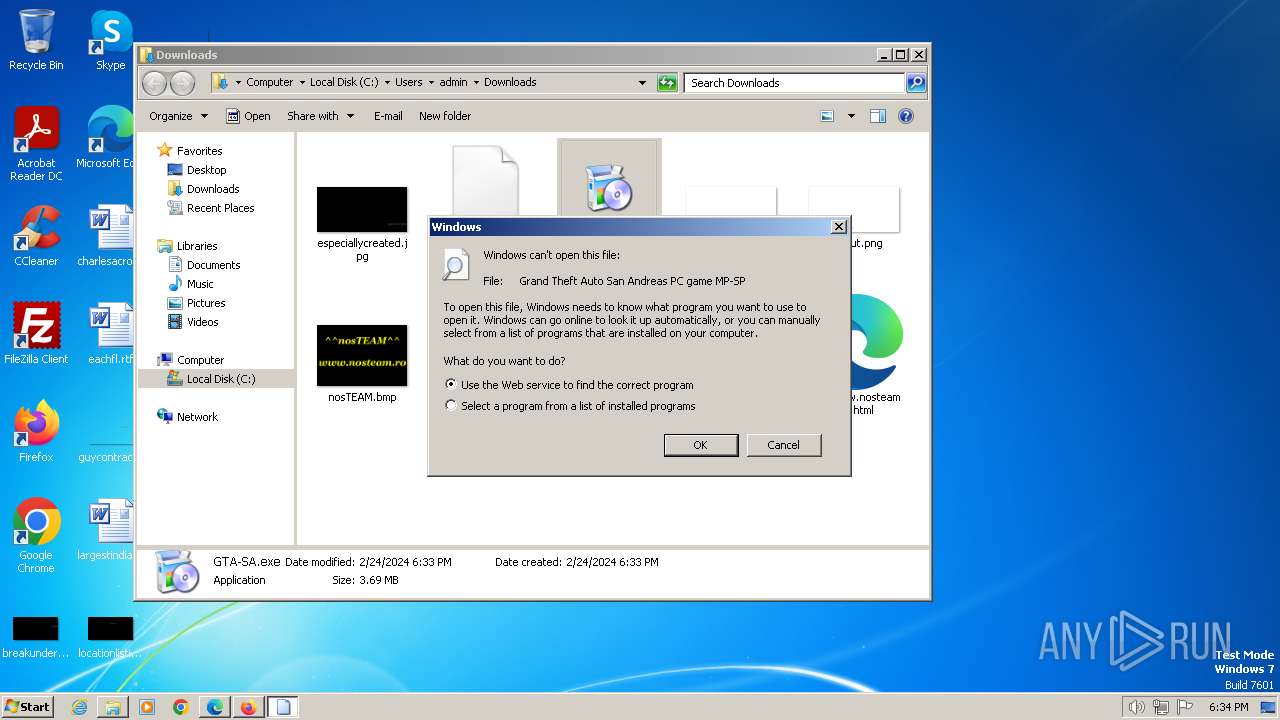Refresh the Downloads folder view
Viewport: 1280px width, 720px height.
point(667,83)
